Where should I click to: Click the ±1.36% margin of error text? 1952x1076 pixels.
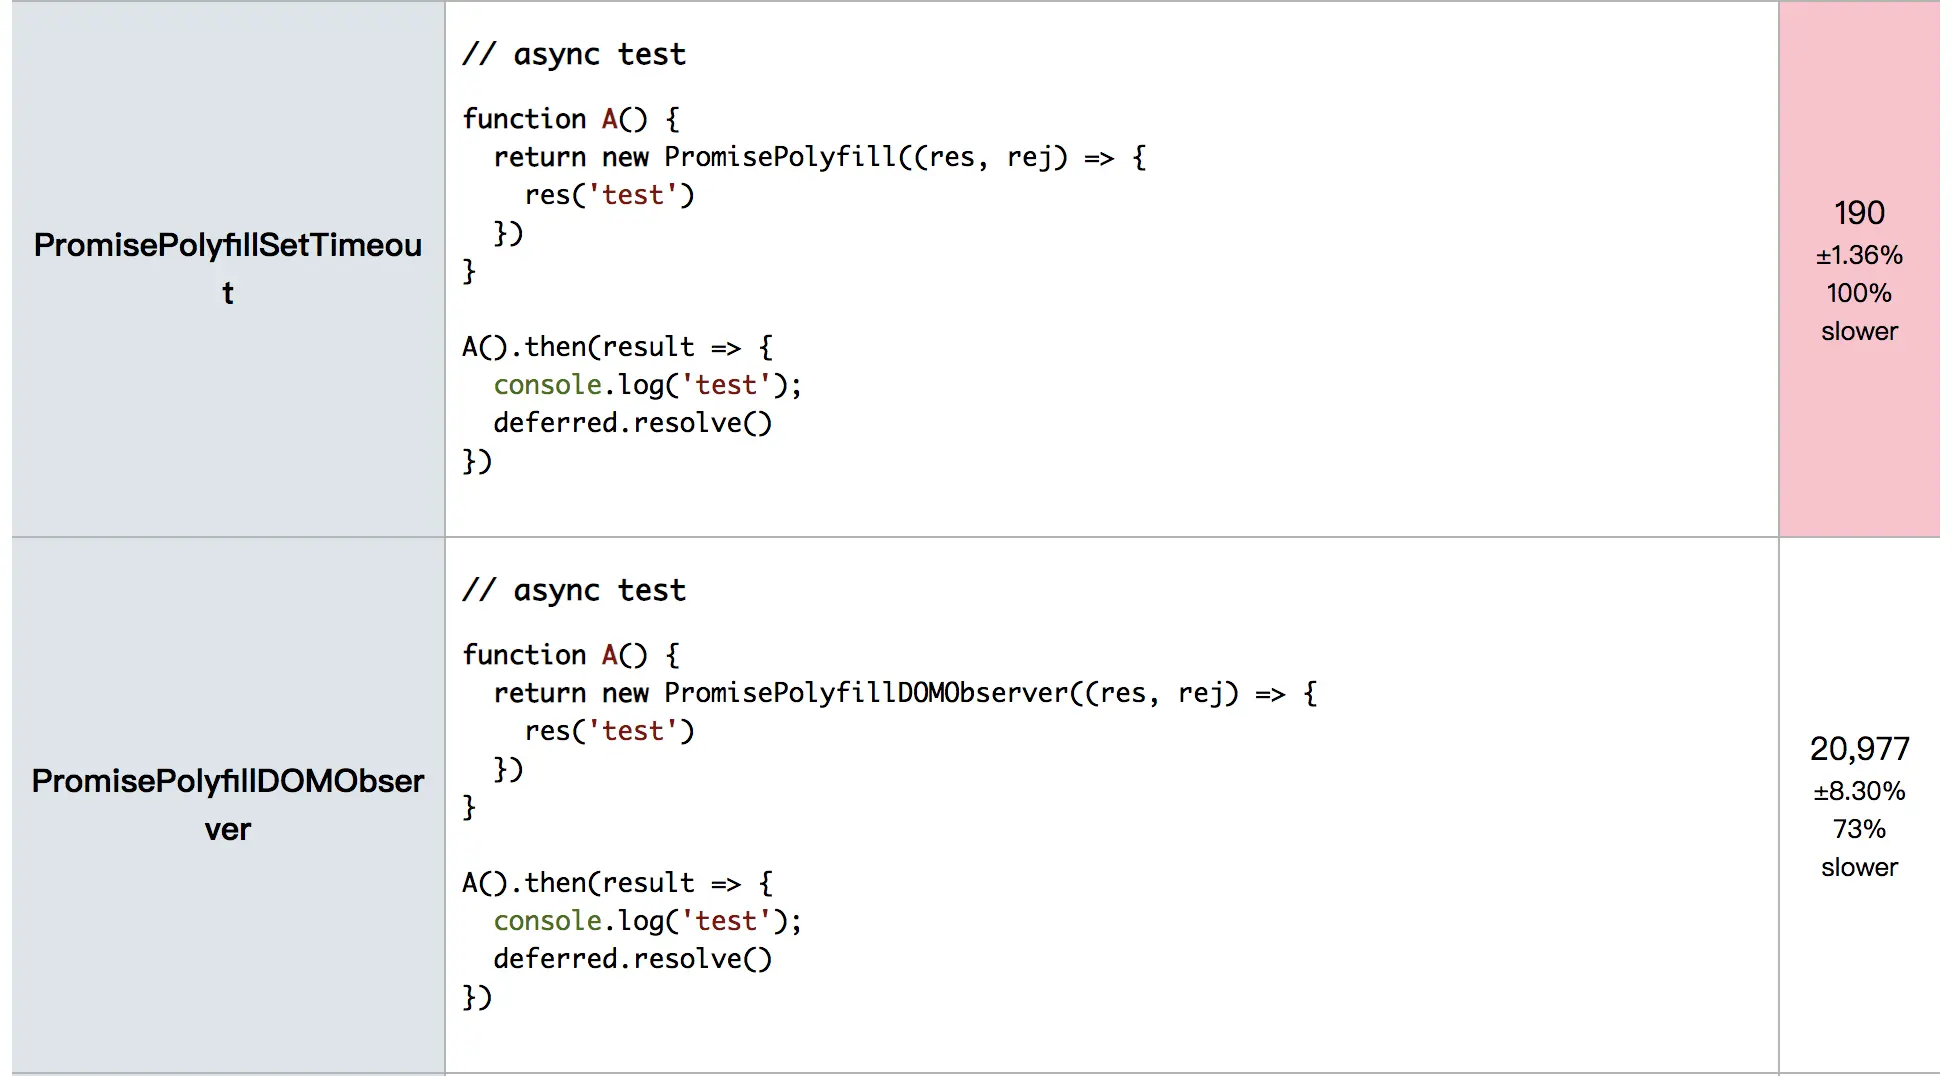click(1859, 255)
